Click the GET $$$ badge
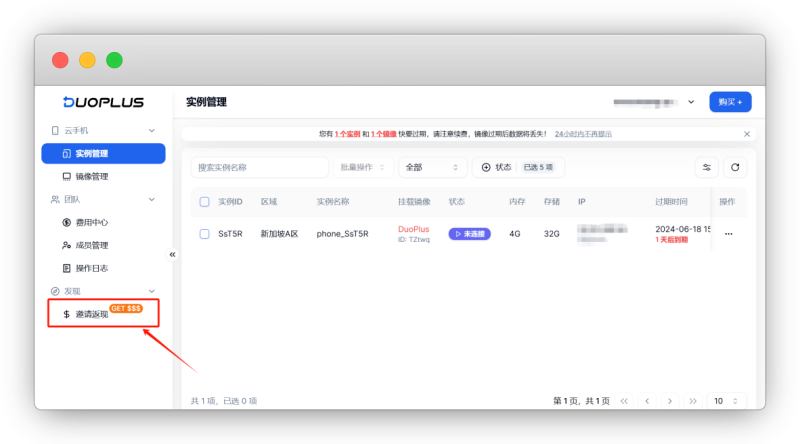Viewport: 800px width, 444px height. click(x=126, y=308)
